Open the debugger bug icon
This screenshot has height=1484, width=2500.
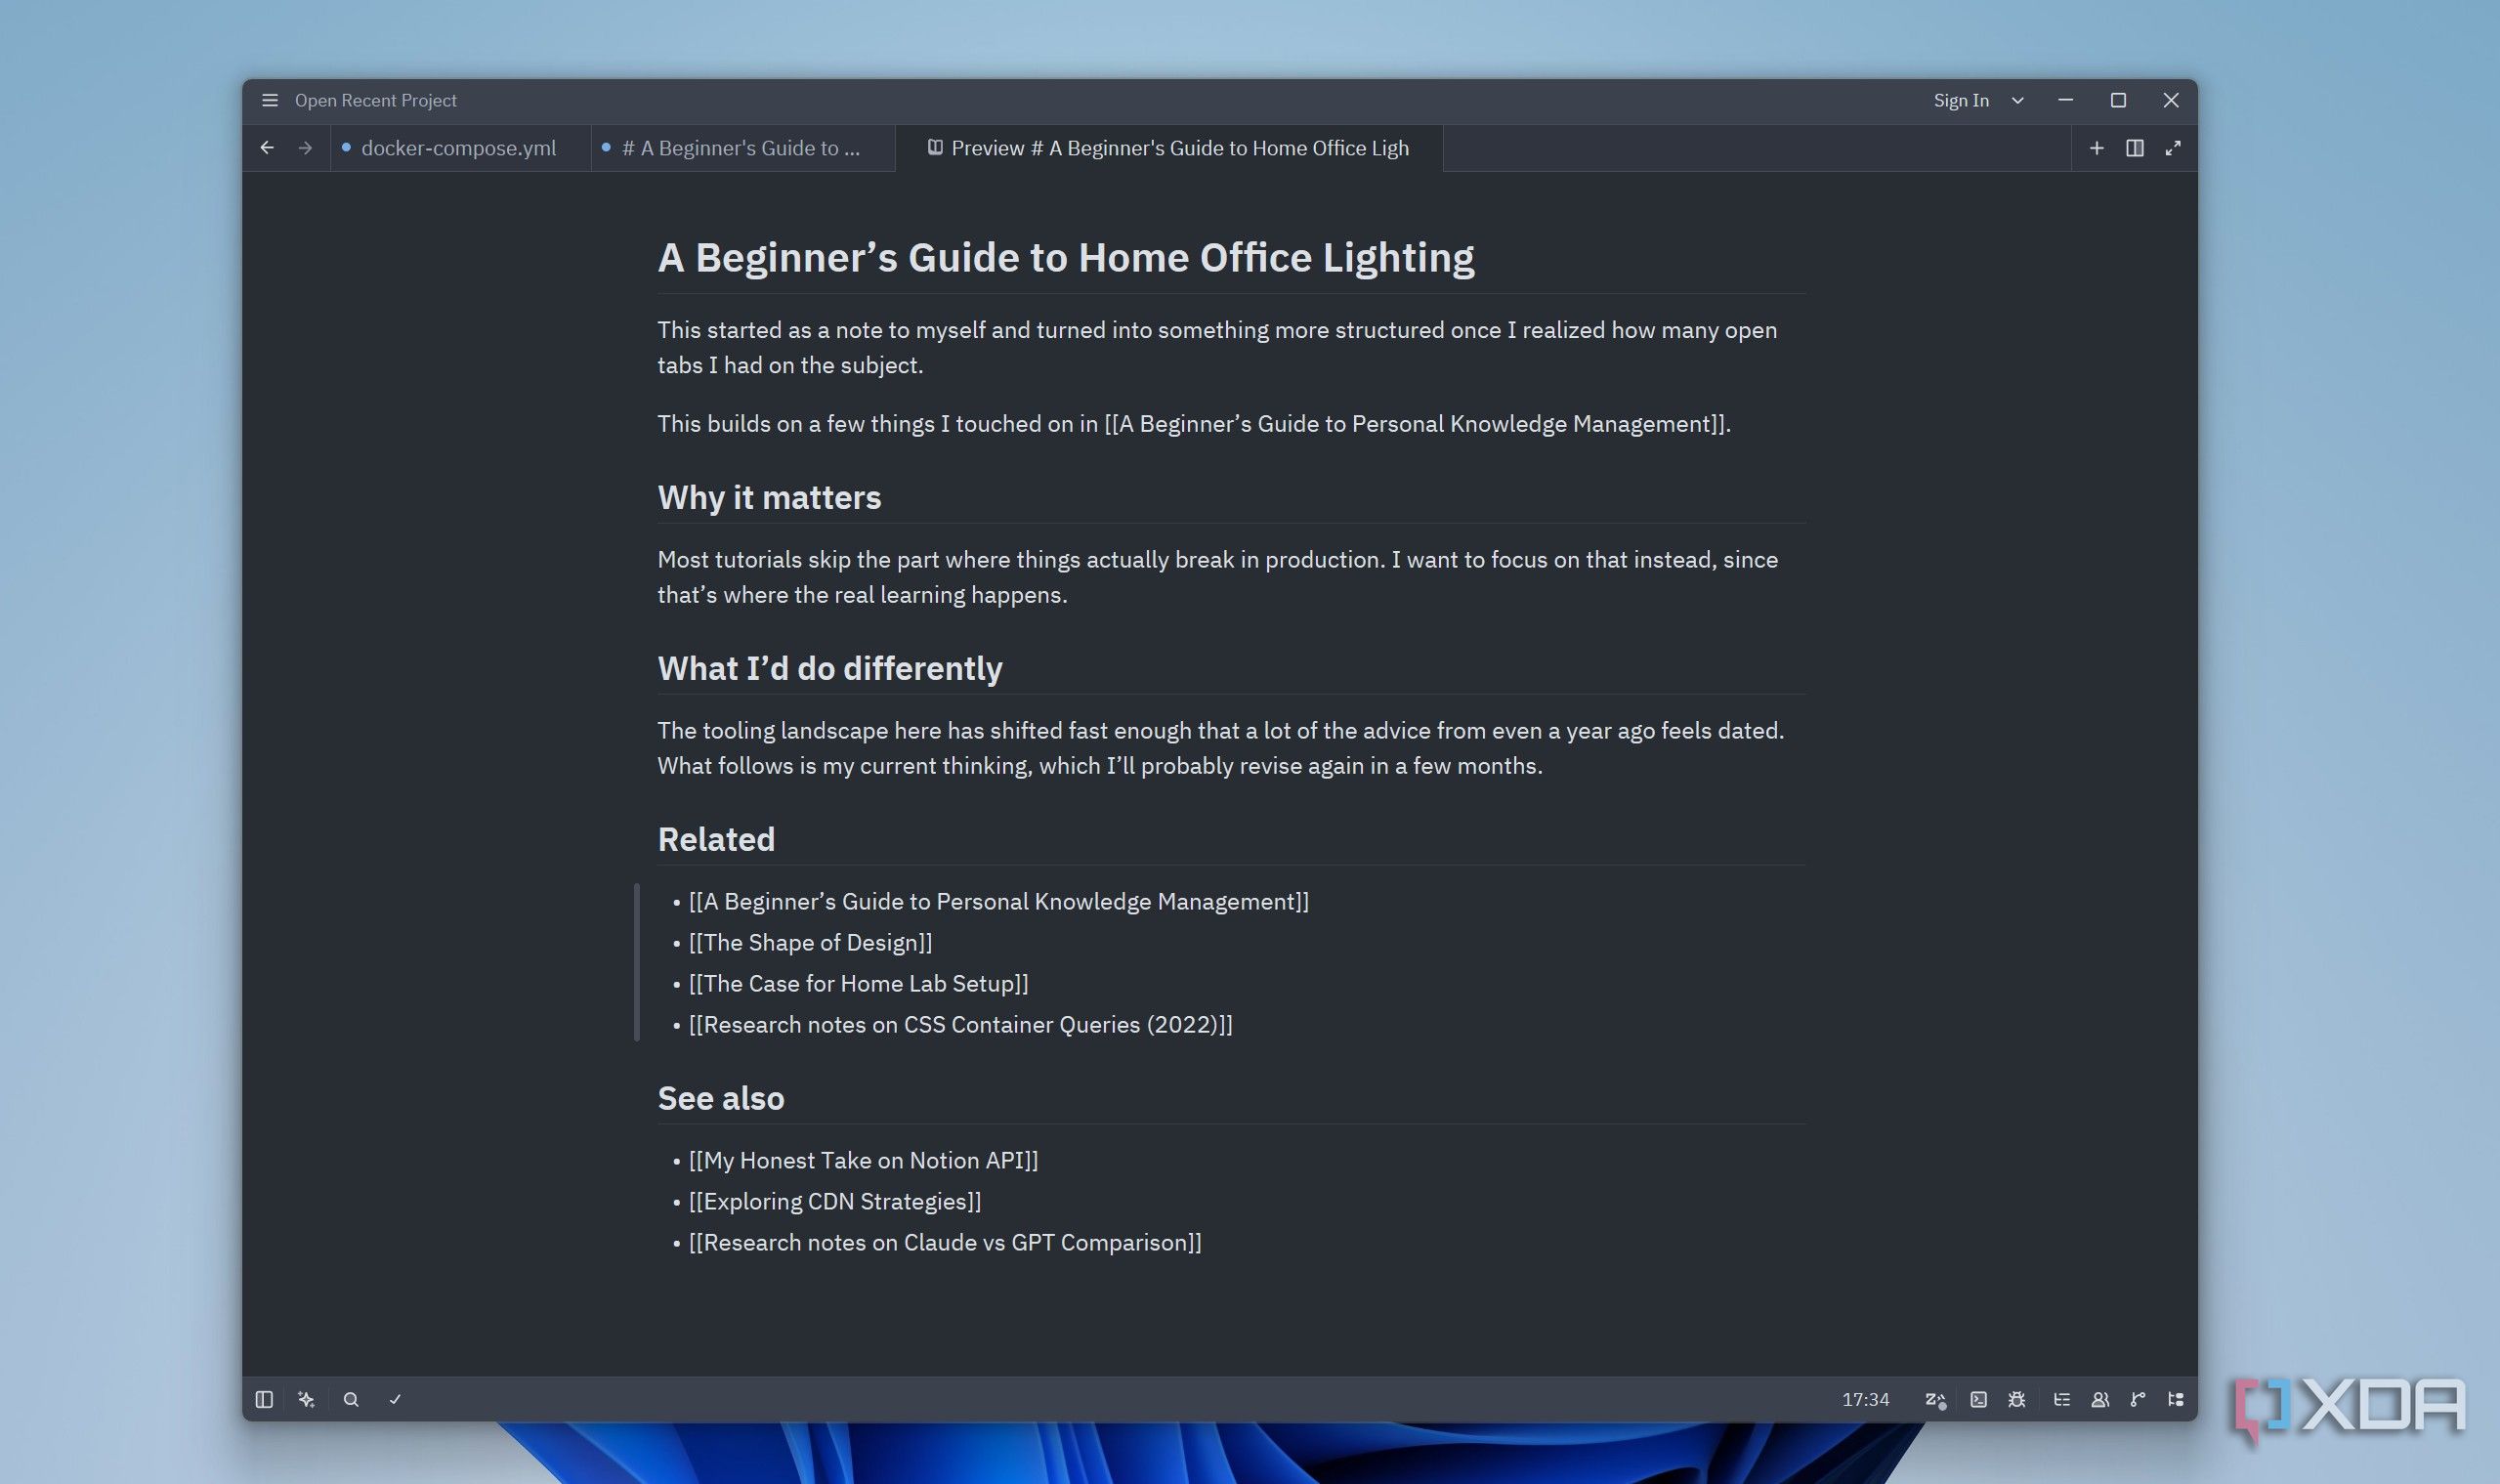pos(2017,1399)
